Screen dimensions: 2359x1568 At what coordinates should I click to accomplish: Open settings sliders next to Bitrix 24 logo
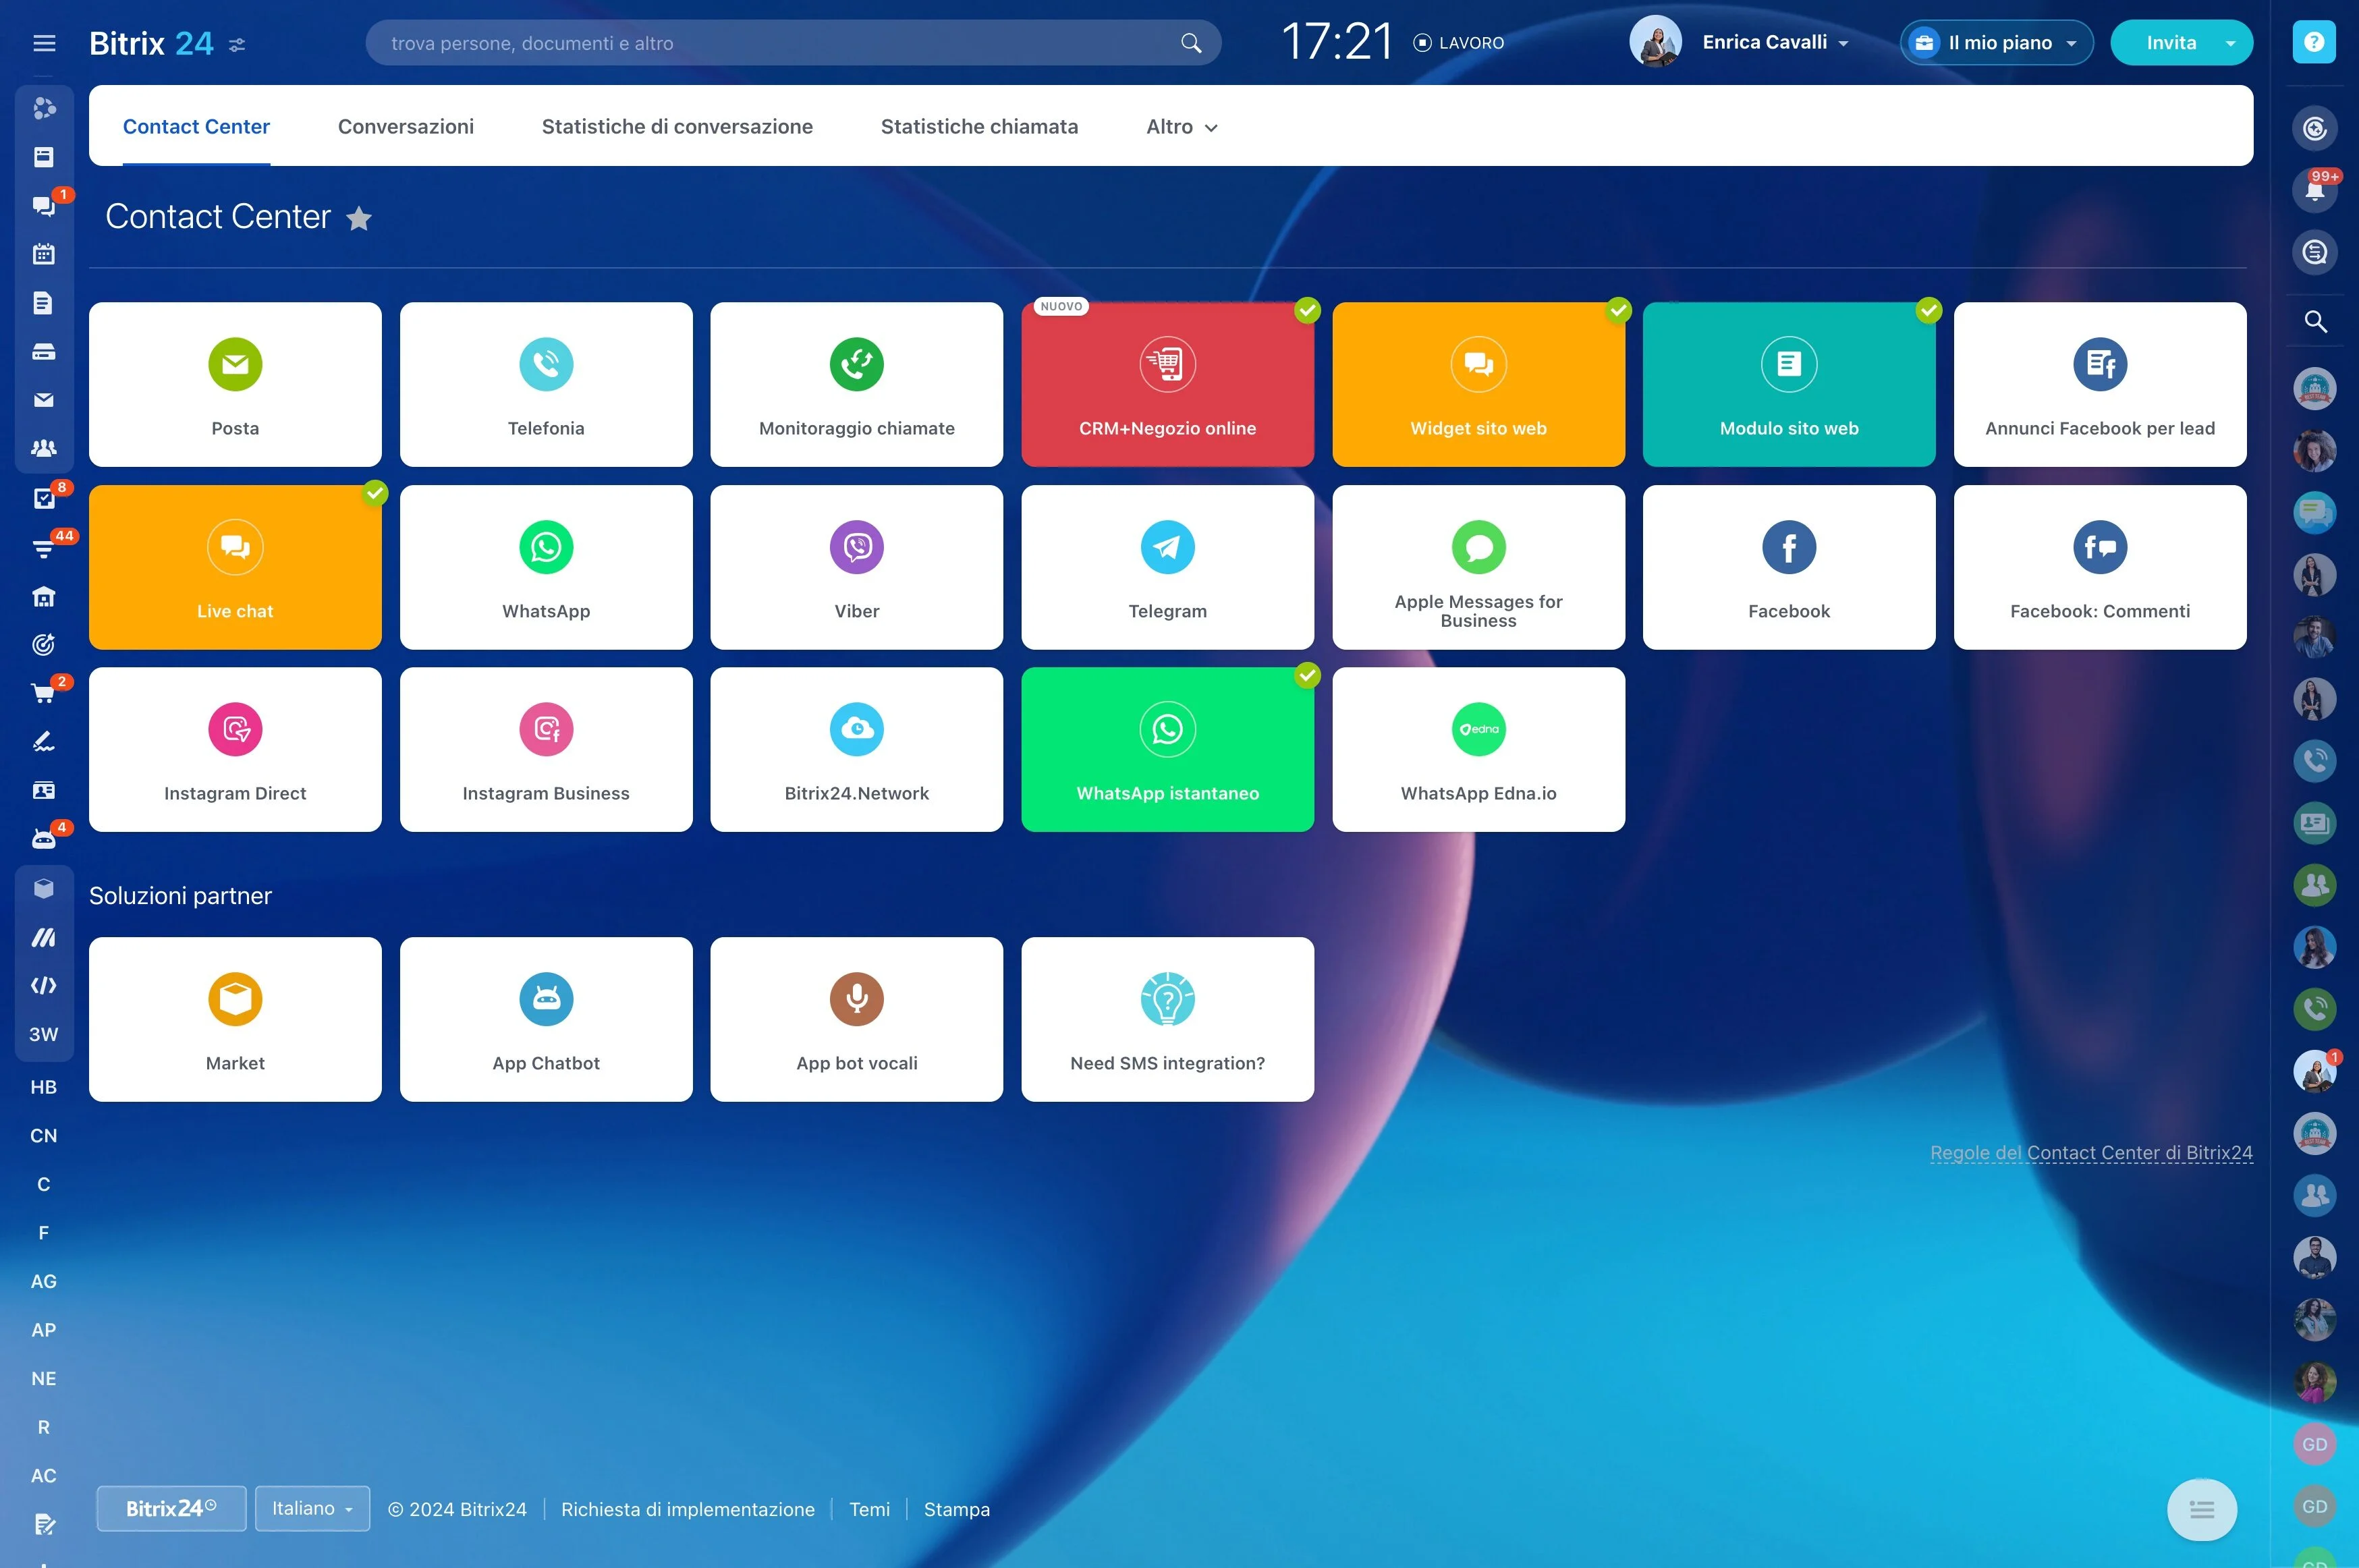click(237, 44)
